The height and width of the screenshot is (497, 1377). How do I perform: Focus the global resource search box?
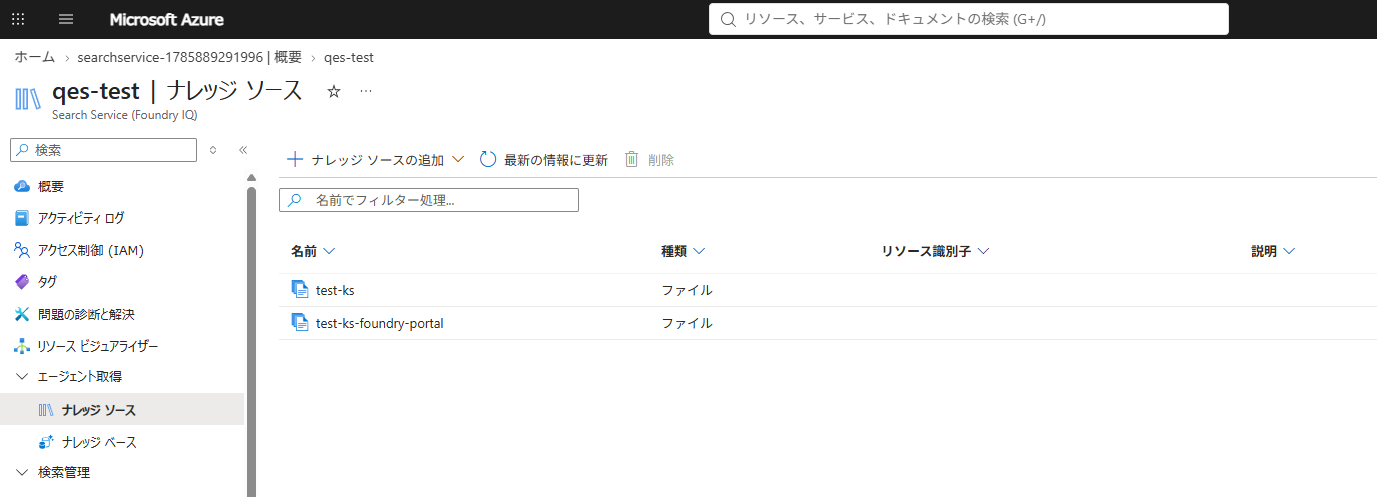(x=968, y=19)
